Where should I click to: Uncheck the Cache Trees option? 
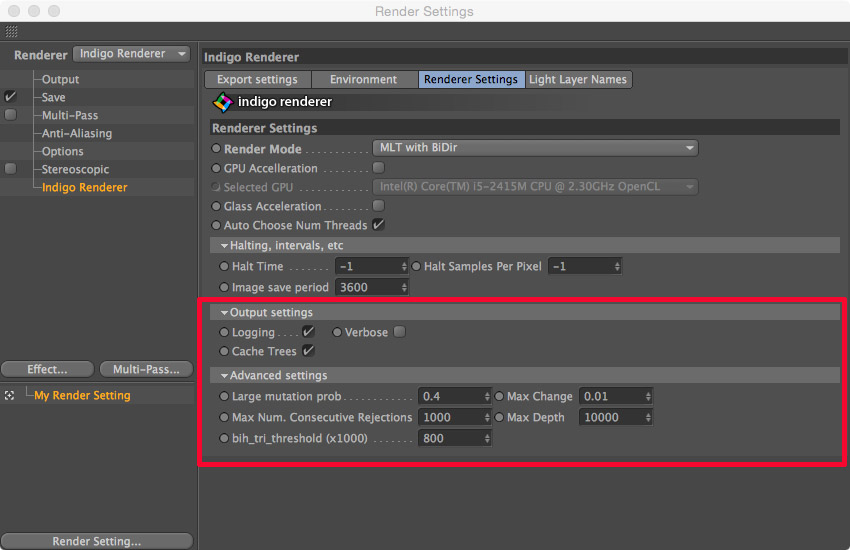(x=308, y=351)
